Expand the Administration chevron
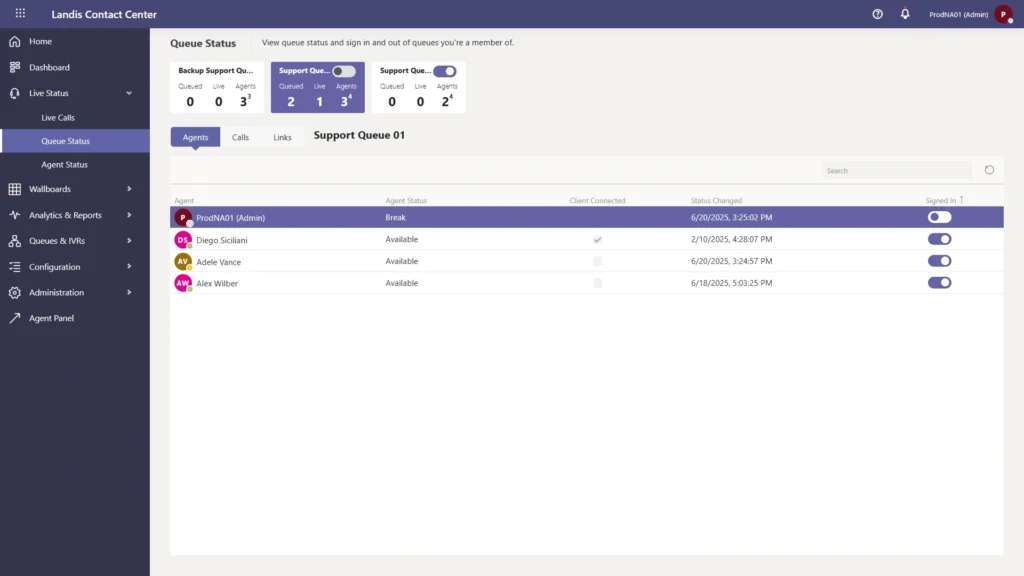This screenshot has width=1024, height=576. tap(129, 293)
